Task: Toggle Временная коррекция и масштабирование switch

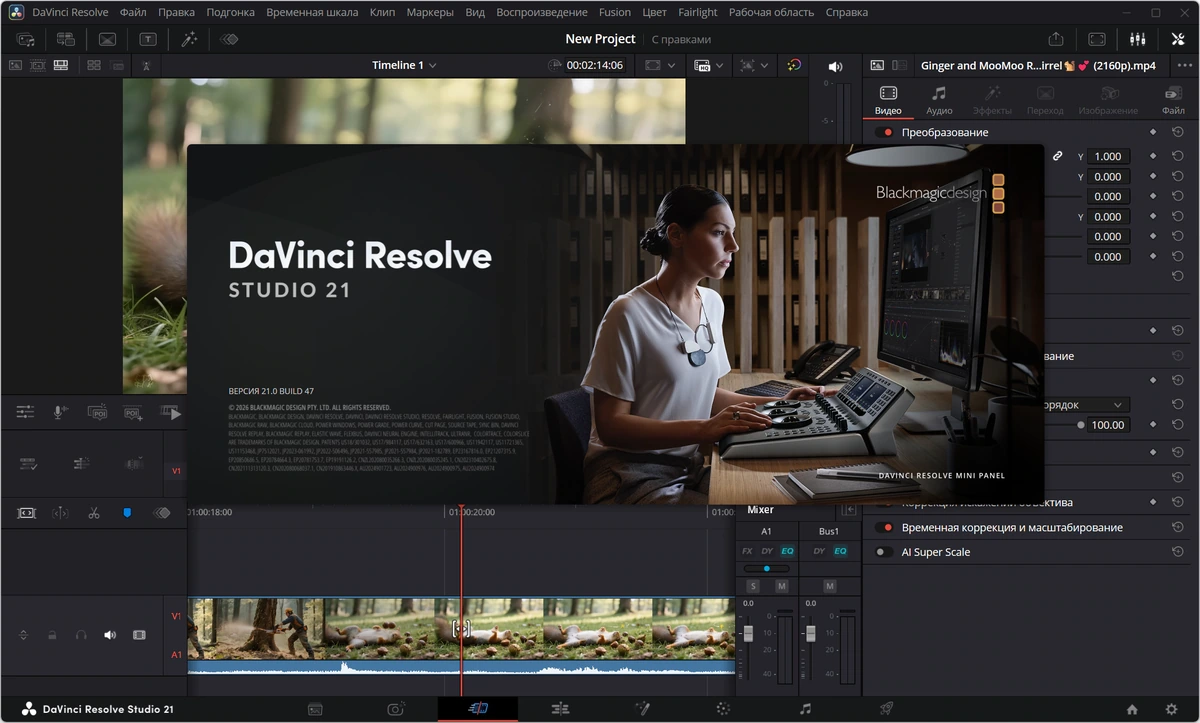Action: pos(884,527)
